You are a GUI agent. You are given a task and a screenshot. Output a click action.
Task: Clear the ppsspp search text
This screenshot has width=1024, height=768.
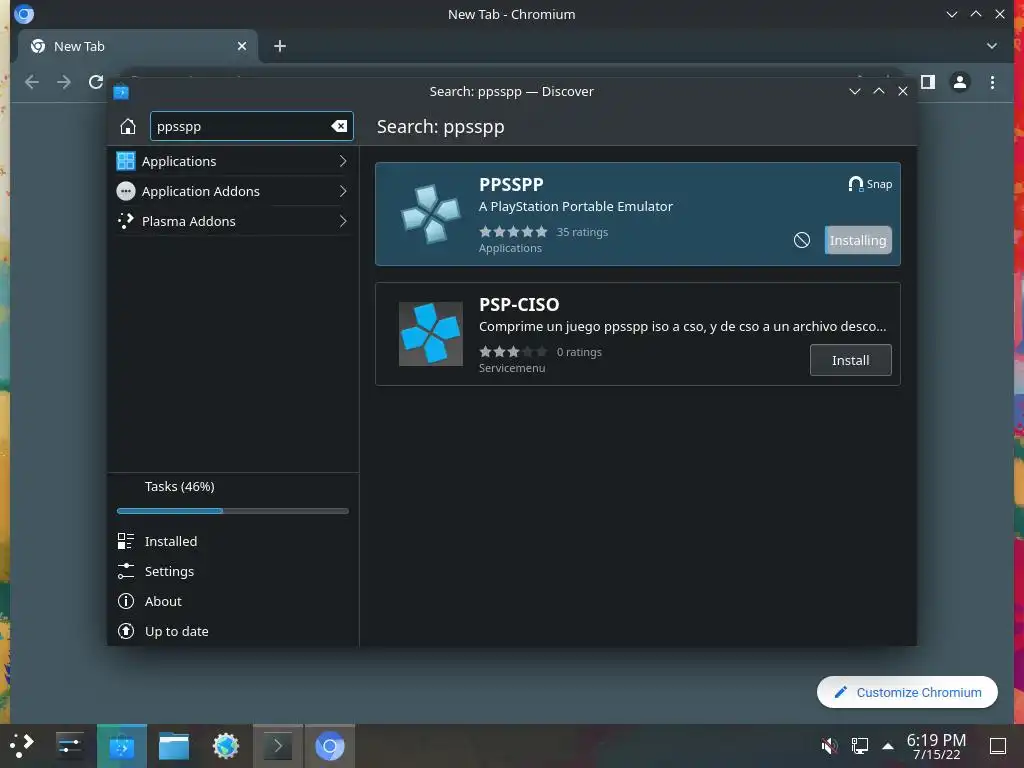pyautogui.click(x=339, y=127)
